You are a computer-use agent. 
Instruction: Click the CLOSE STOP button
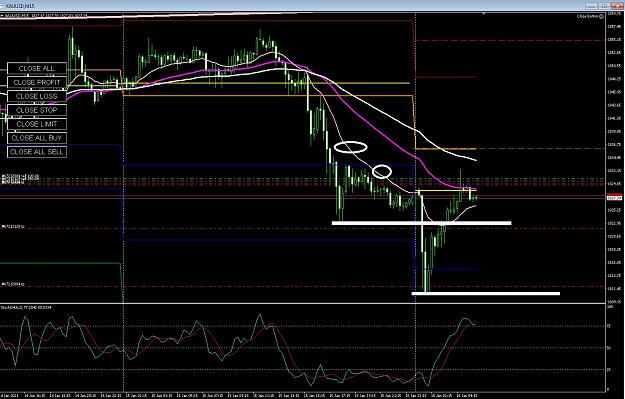[37, 110]
